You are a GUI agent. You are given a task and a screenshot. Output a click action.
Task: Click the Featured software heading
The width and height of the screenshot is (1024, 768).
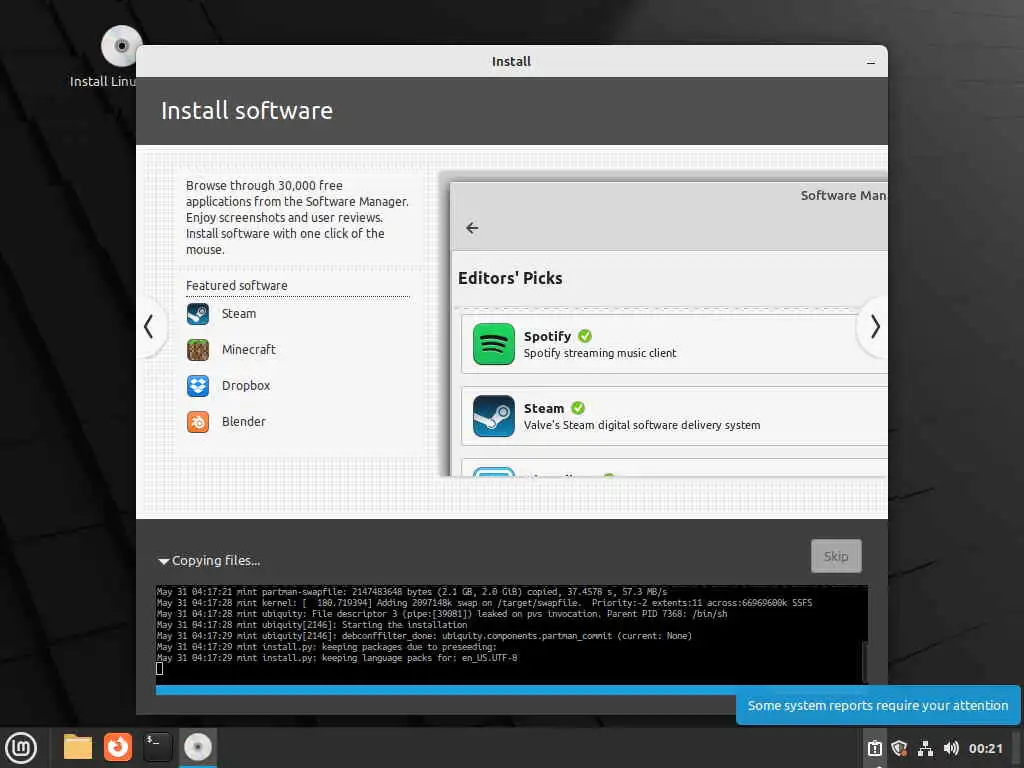236,286
